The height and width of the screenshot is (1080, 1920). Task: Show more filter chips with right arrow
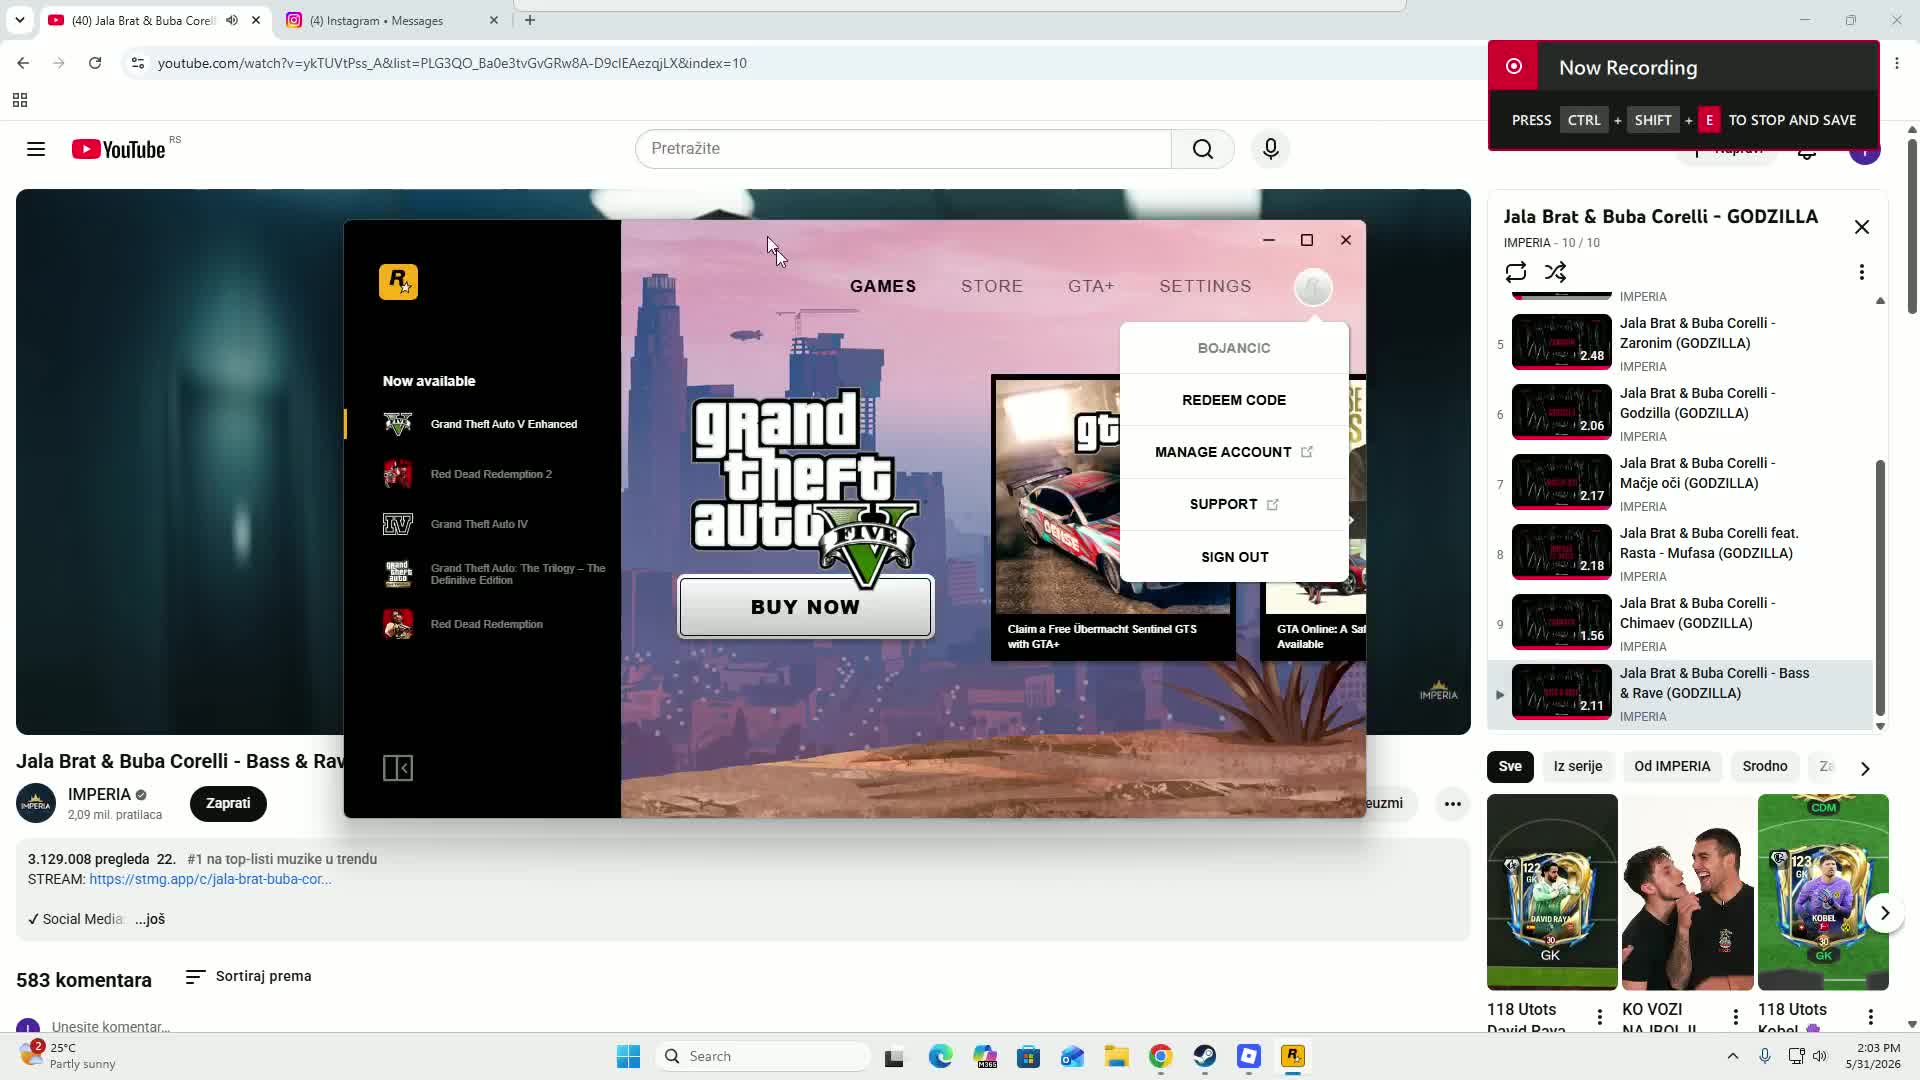(x=1865, y=768)
